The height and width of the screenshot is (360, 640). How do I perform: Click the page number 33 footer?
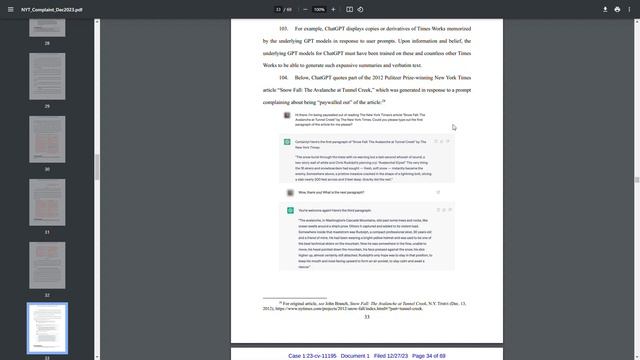pyautogui.click(x=367, y=317)
